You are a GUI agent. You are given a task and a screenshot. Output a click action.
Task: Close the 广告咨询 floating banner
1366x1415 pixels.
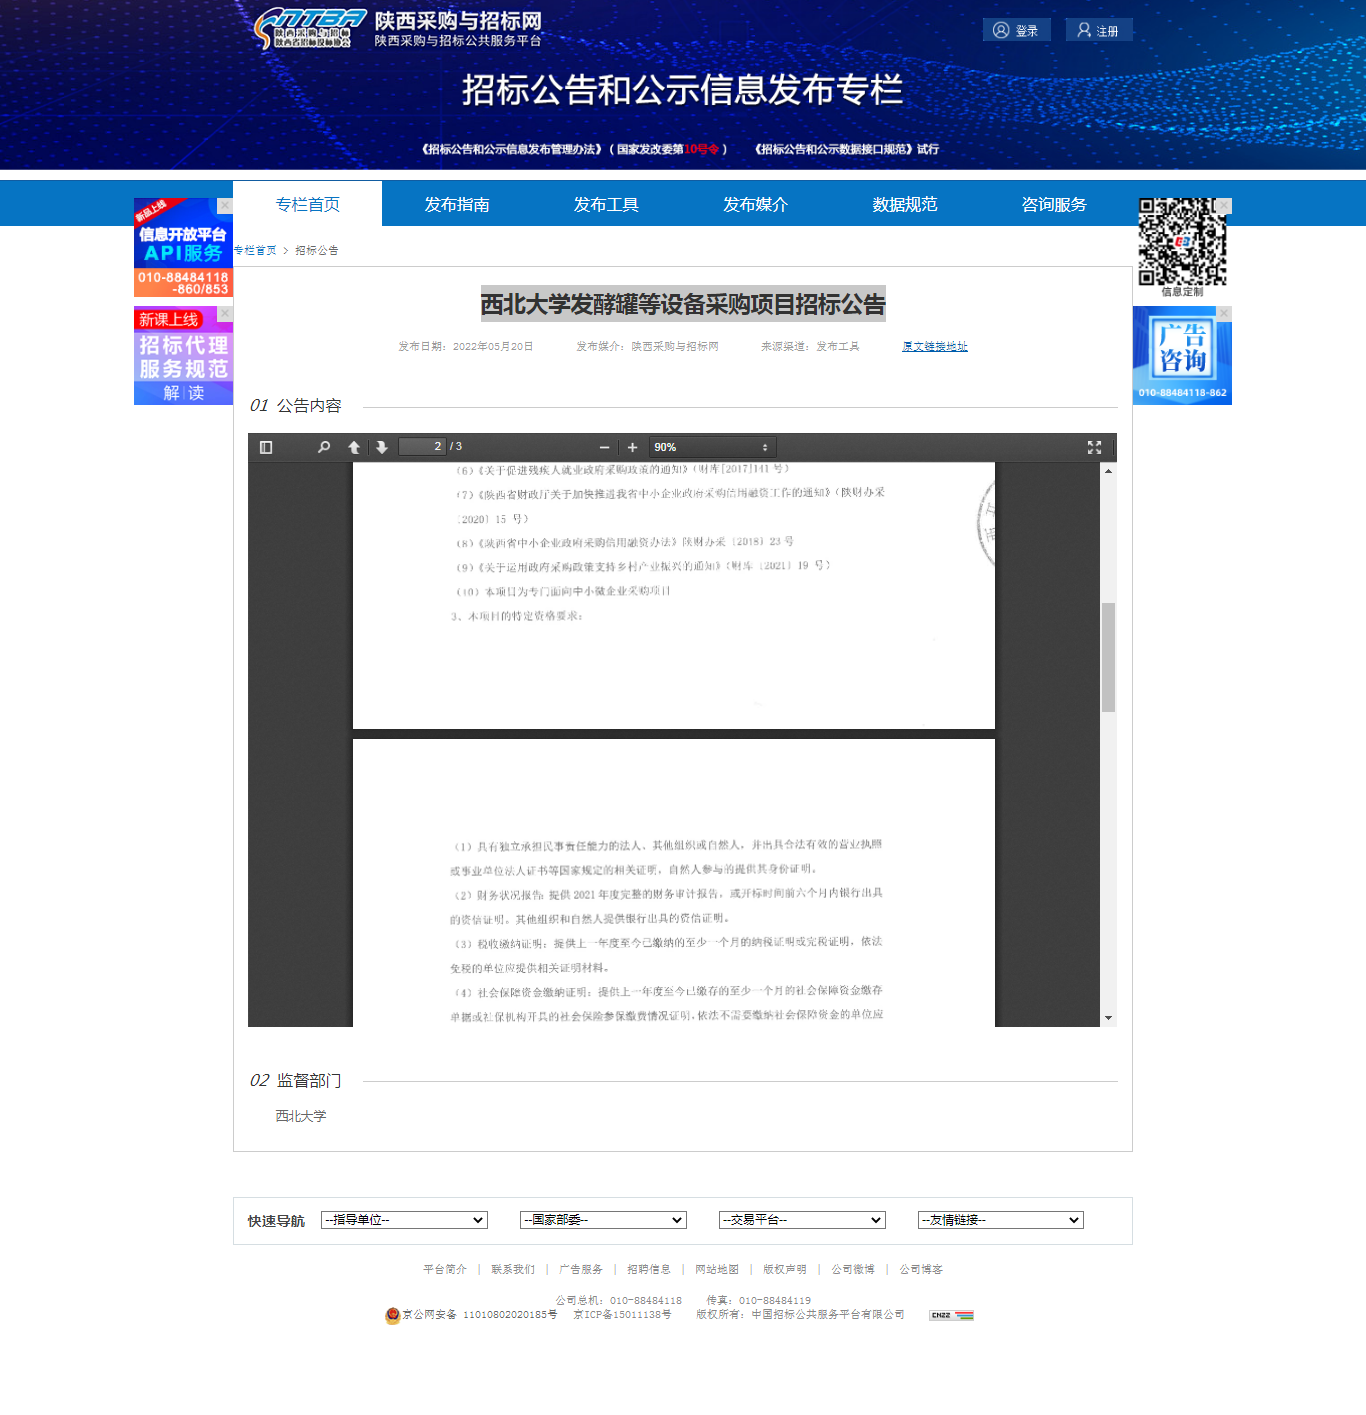1224,313
